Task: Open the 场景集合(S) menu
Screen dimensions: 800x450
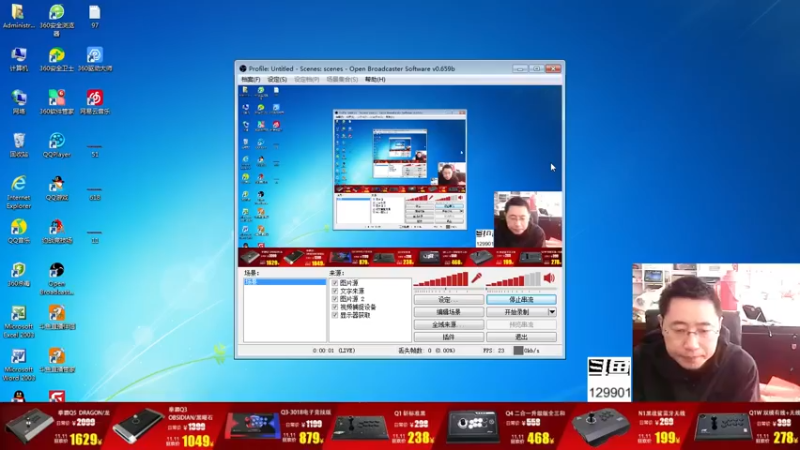Action: [x=342, y=80]
